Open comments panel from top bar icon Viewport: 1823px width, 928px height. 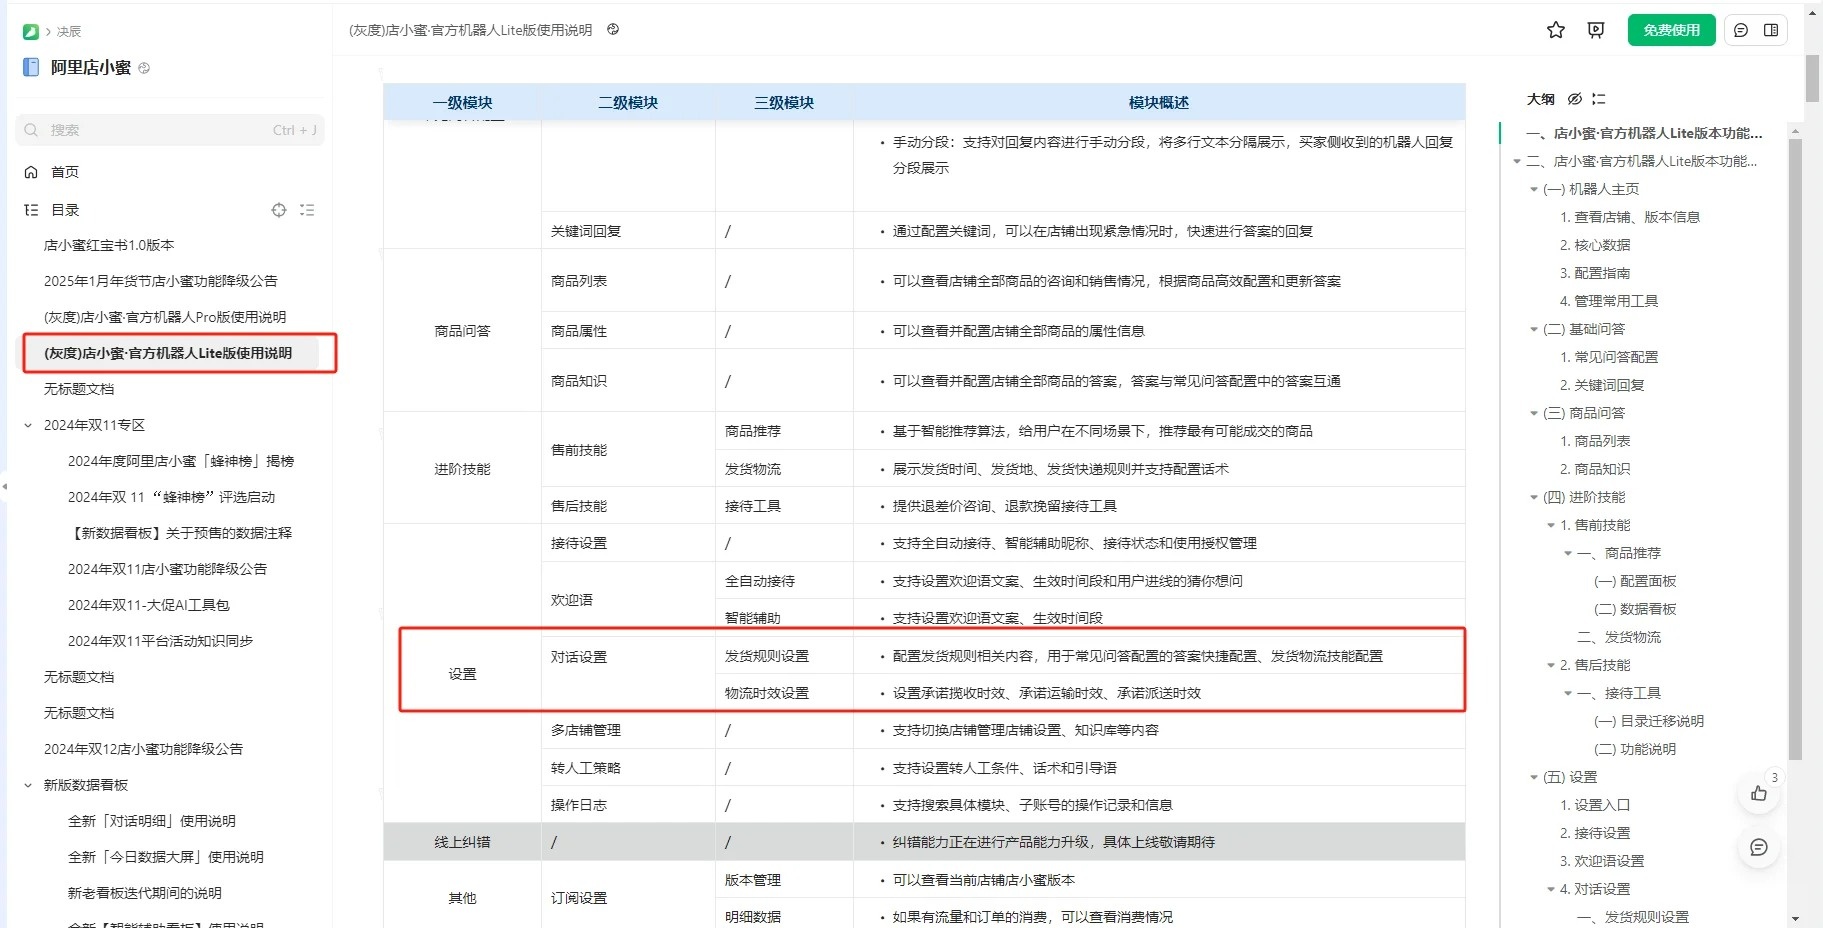(1741, 30)
